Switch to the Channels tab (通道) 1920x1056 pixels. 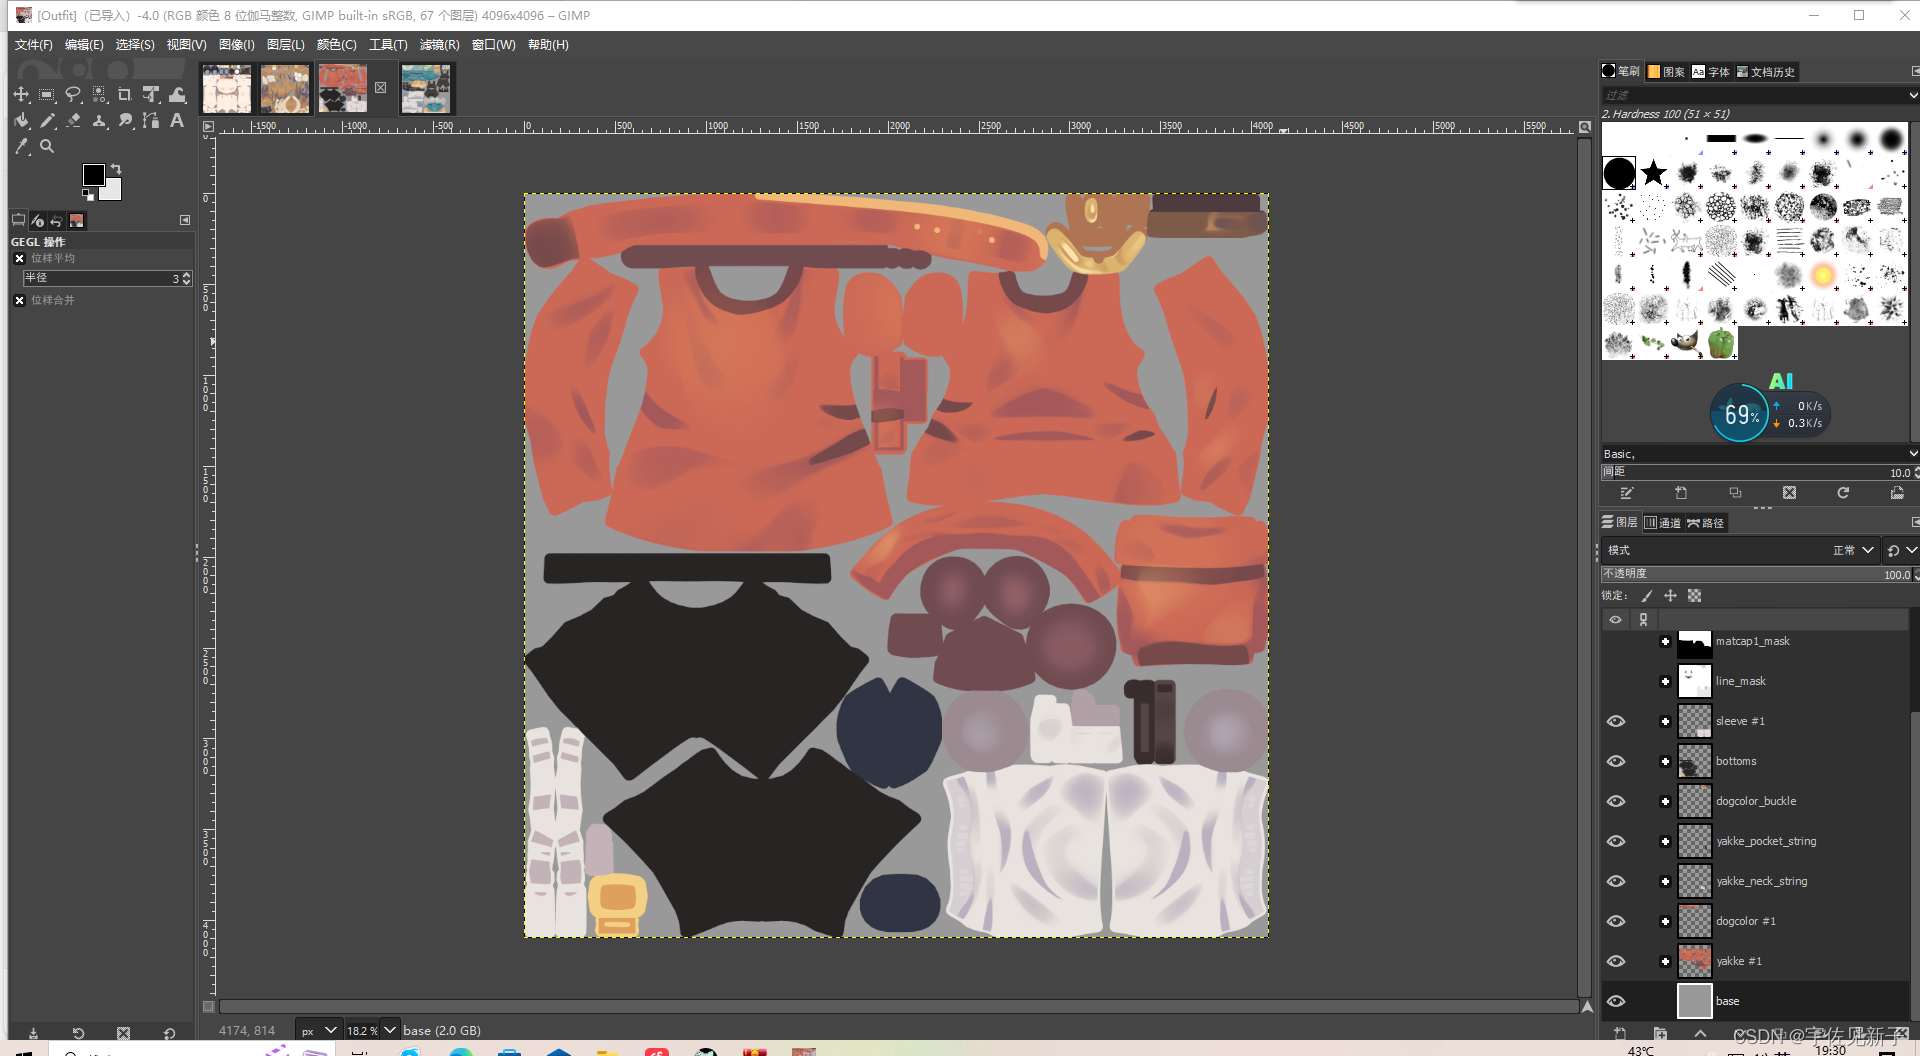[1662, 523]
